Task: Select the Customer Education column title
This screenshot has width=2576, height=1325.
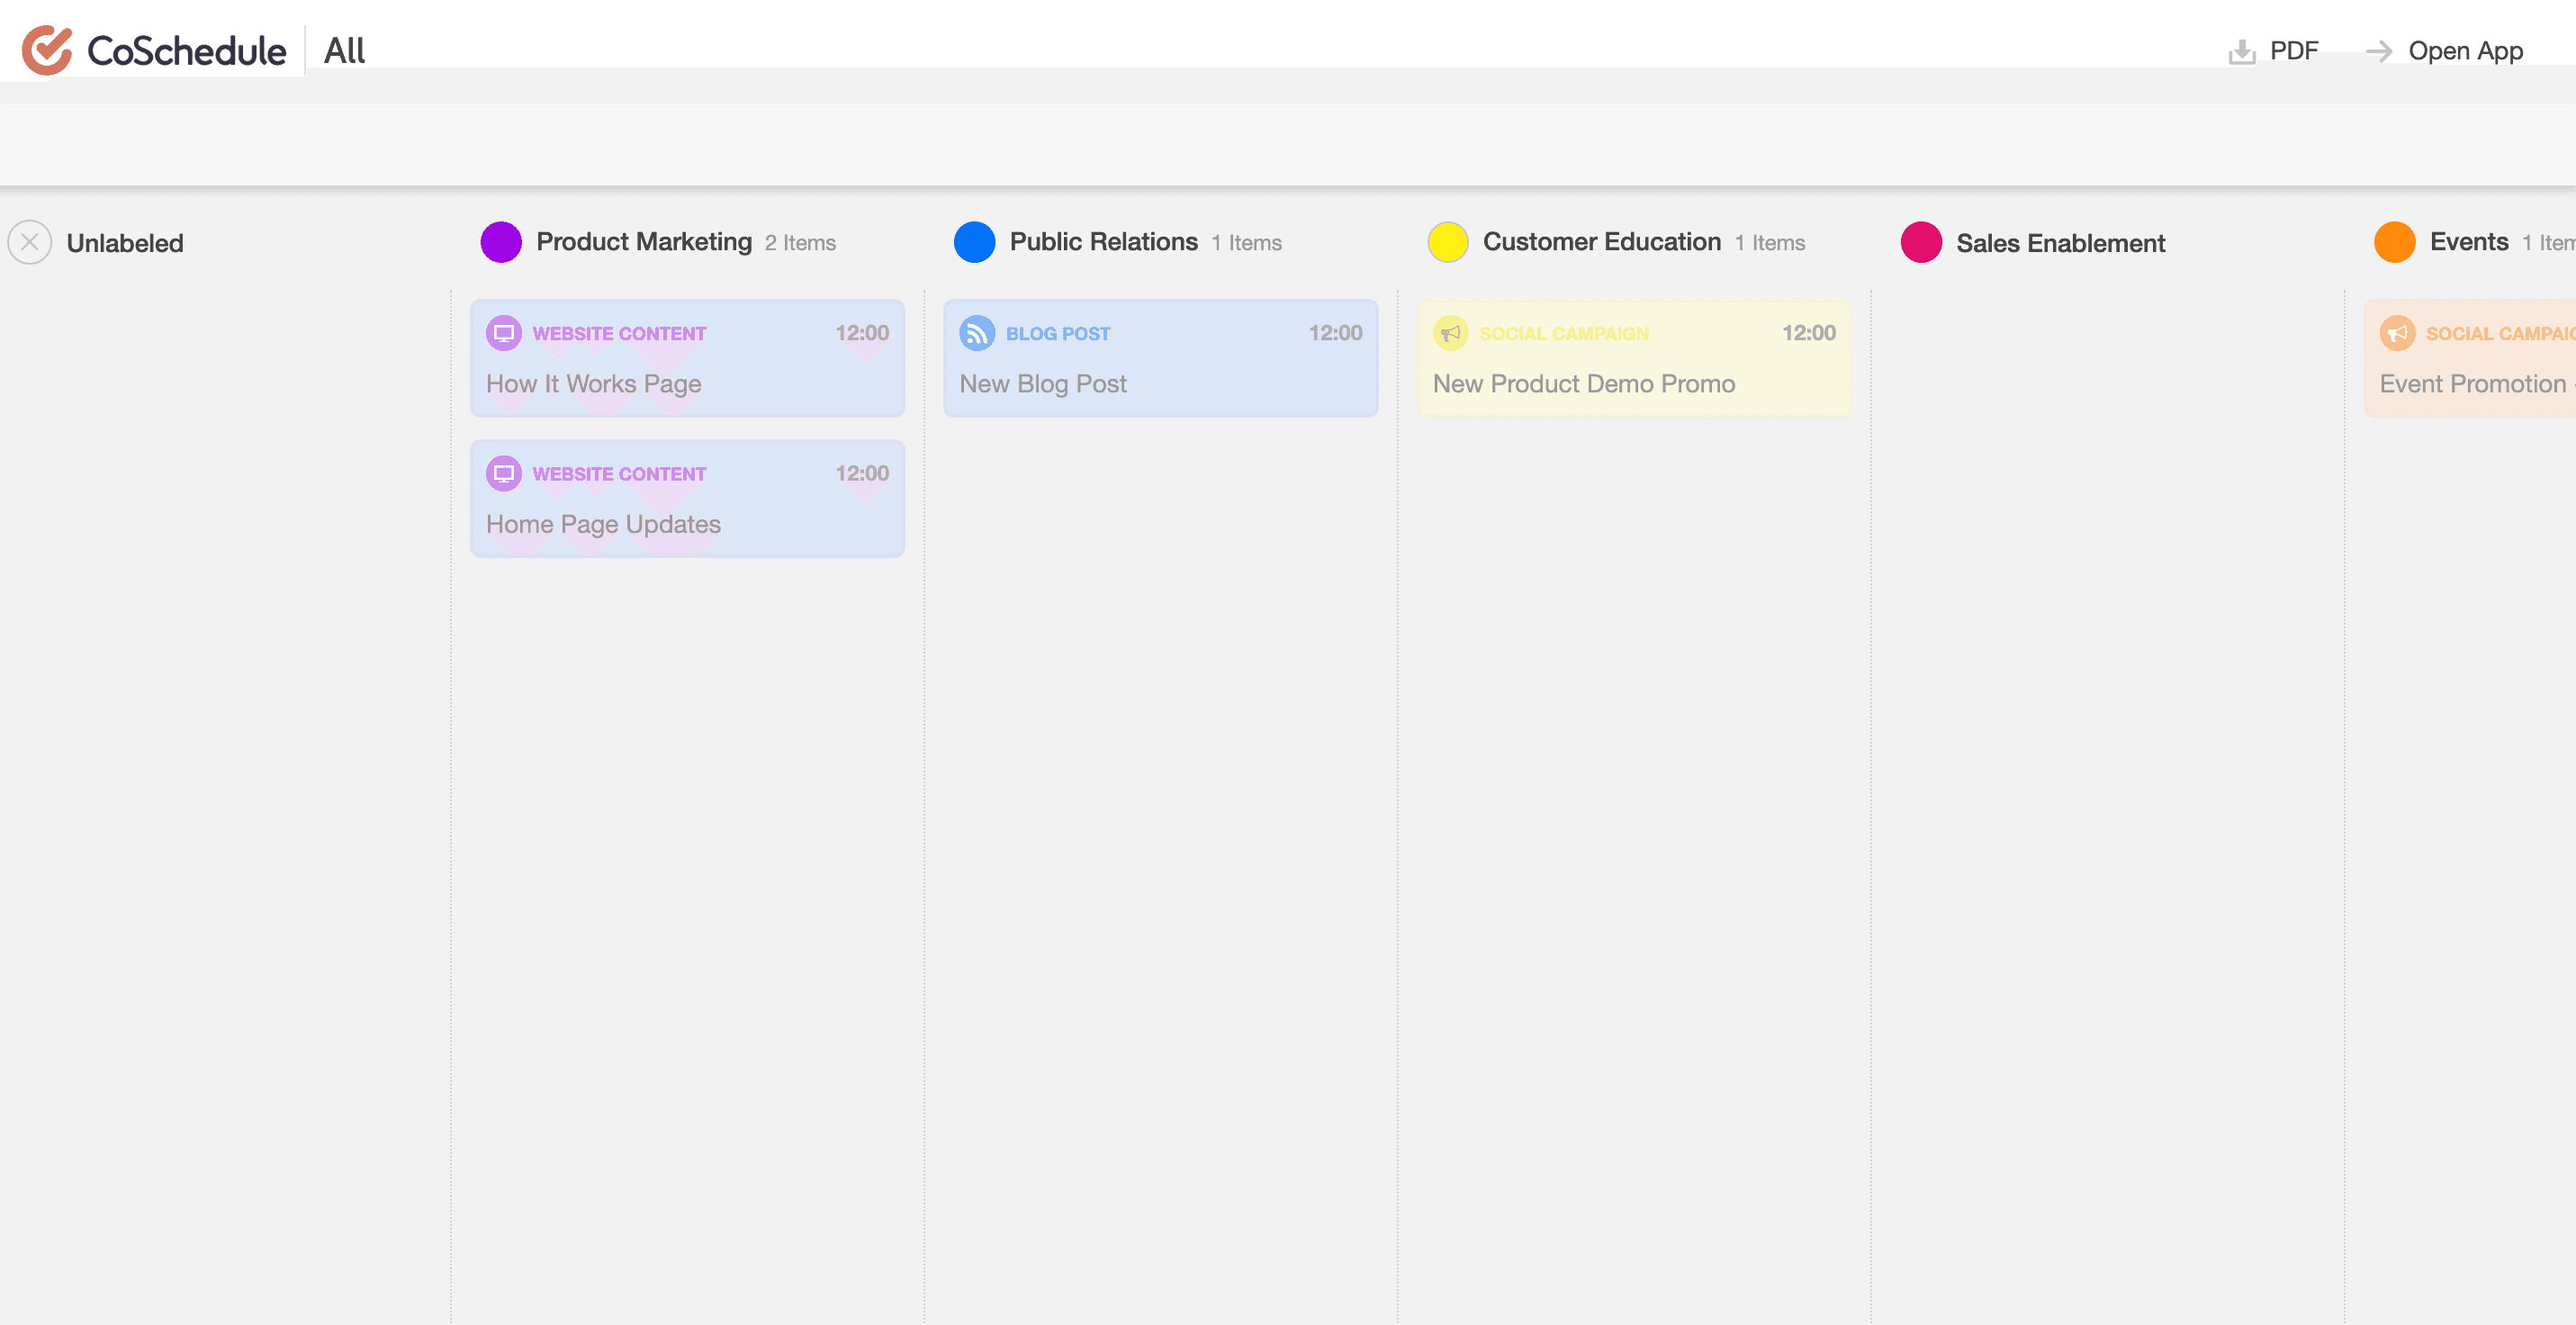Action: pos(1602,242)
